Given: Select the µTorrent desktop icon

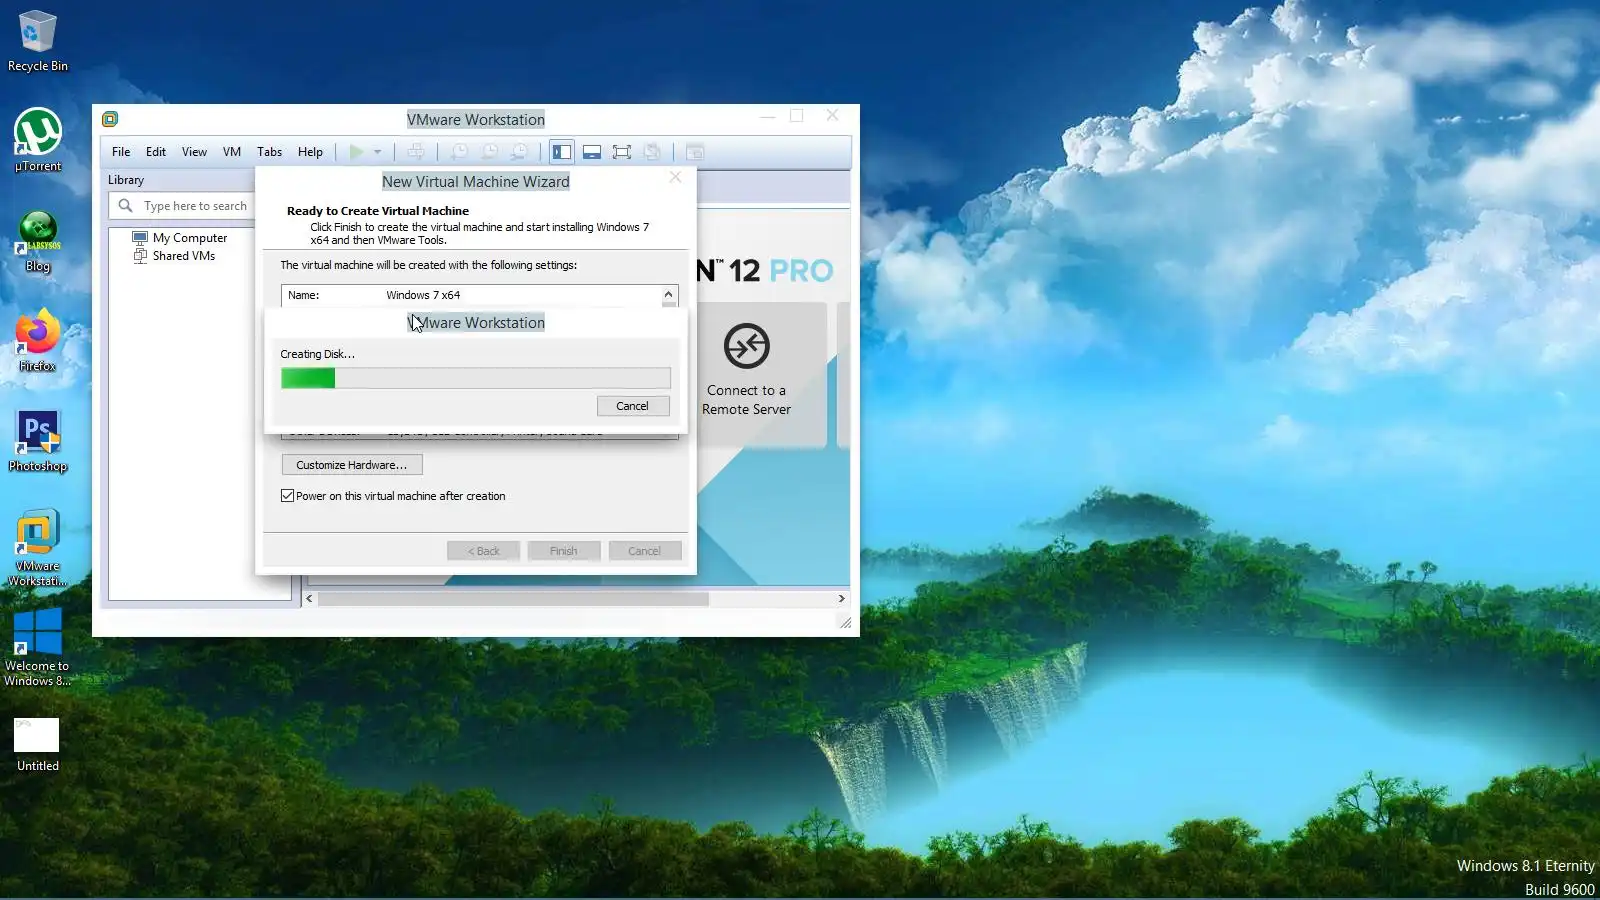Looking at the screenshot, I should click(38, 140).
